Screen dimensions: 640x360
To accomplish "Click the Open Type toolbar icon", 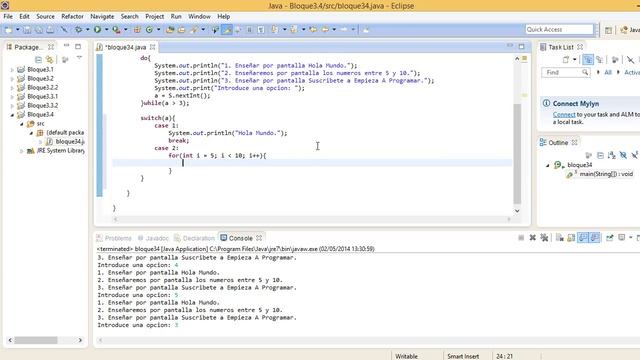I will (170, 30).
